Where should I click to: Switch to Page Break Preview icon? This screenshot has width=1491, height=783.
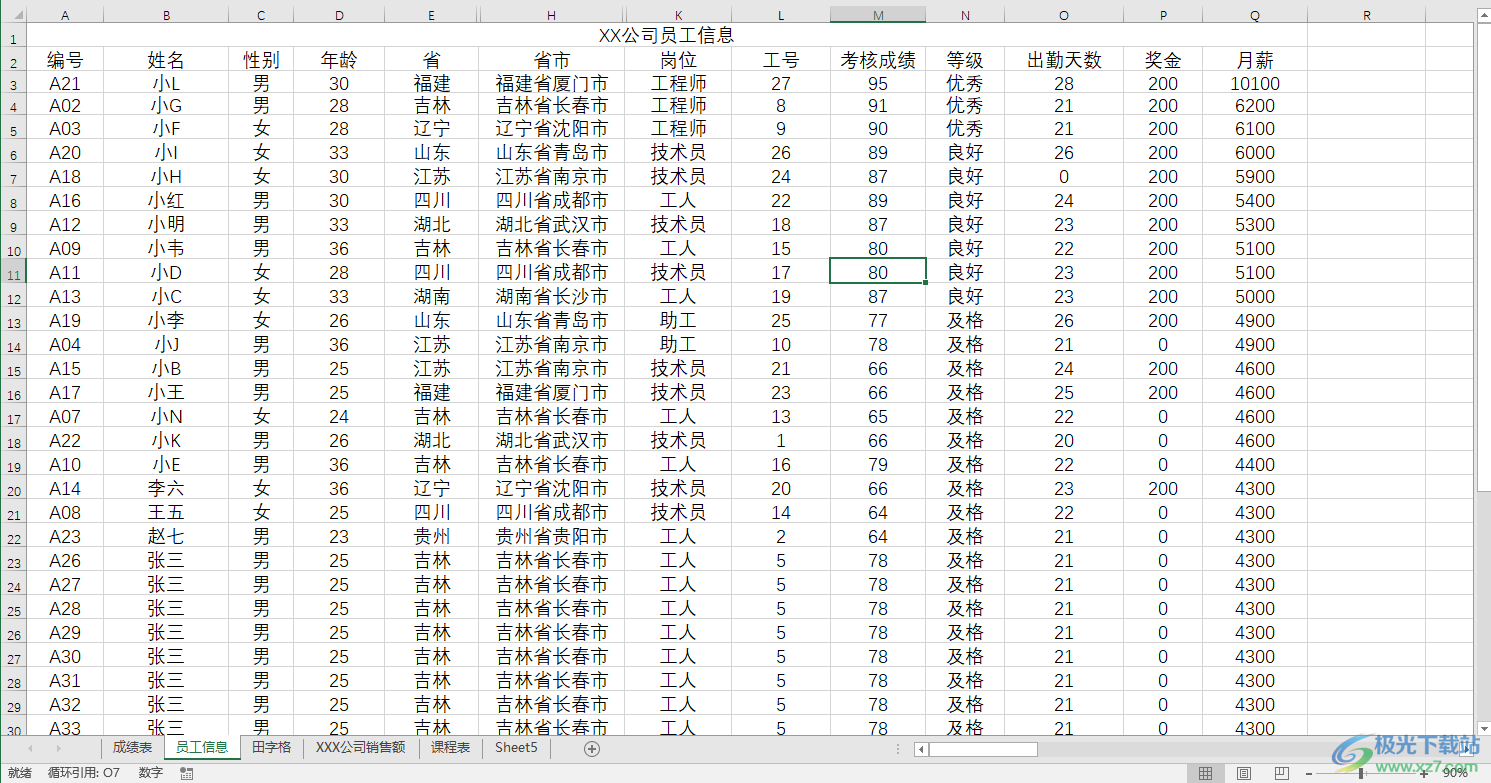point(1281,773)
